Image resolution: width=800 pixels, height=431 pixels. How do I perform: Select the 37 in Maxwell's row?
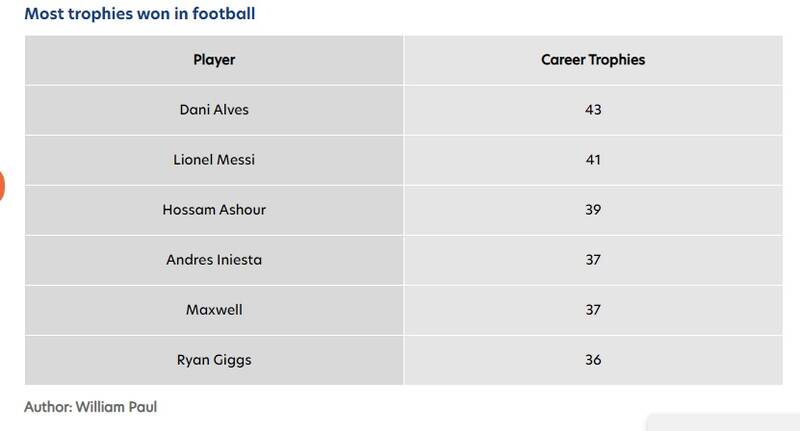593,310
